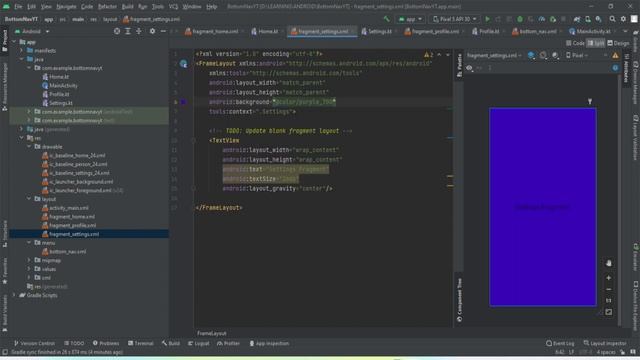Collapse the layout folder
The height and width of the screenshot is (360, 640).
[29, 199]
